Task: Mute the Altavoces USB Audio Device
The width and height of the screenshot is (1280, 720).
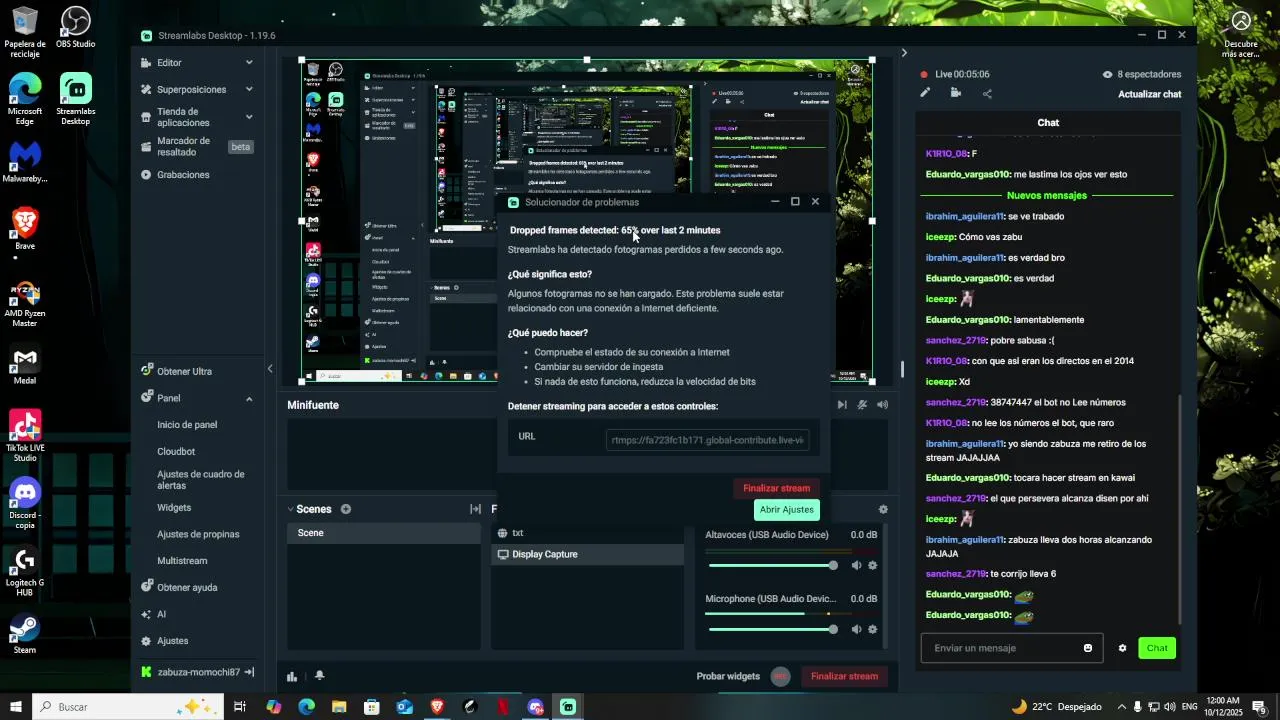Action: tap(856, 565)
